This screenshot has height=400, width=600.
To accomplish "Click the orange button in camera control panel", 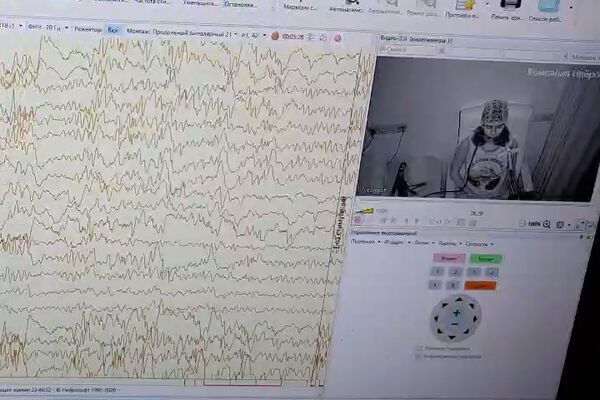I will click(x=480, y=286).
